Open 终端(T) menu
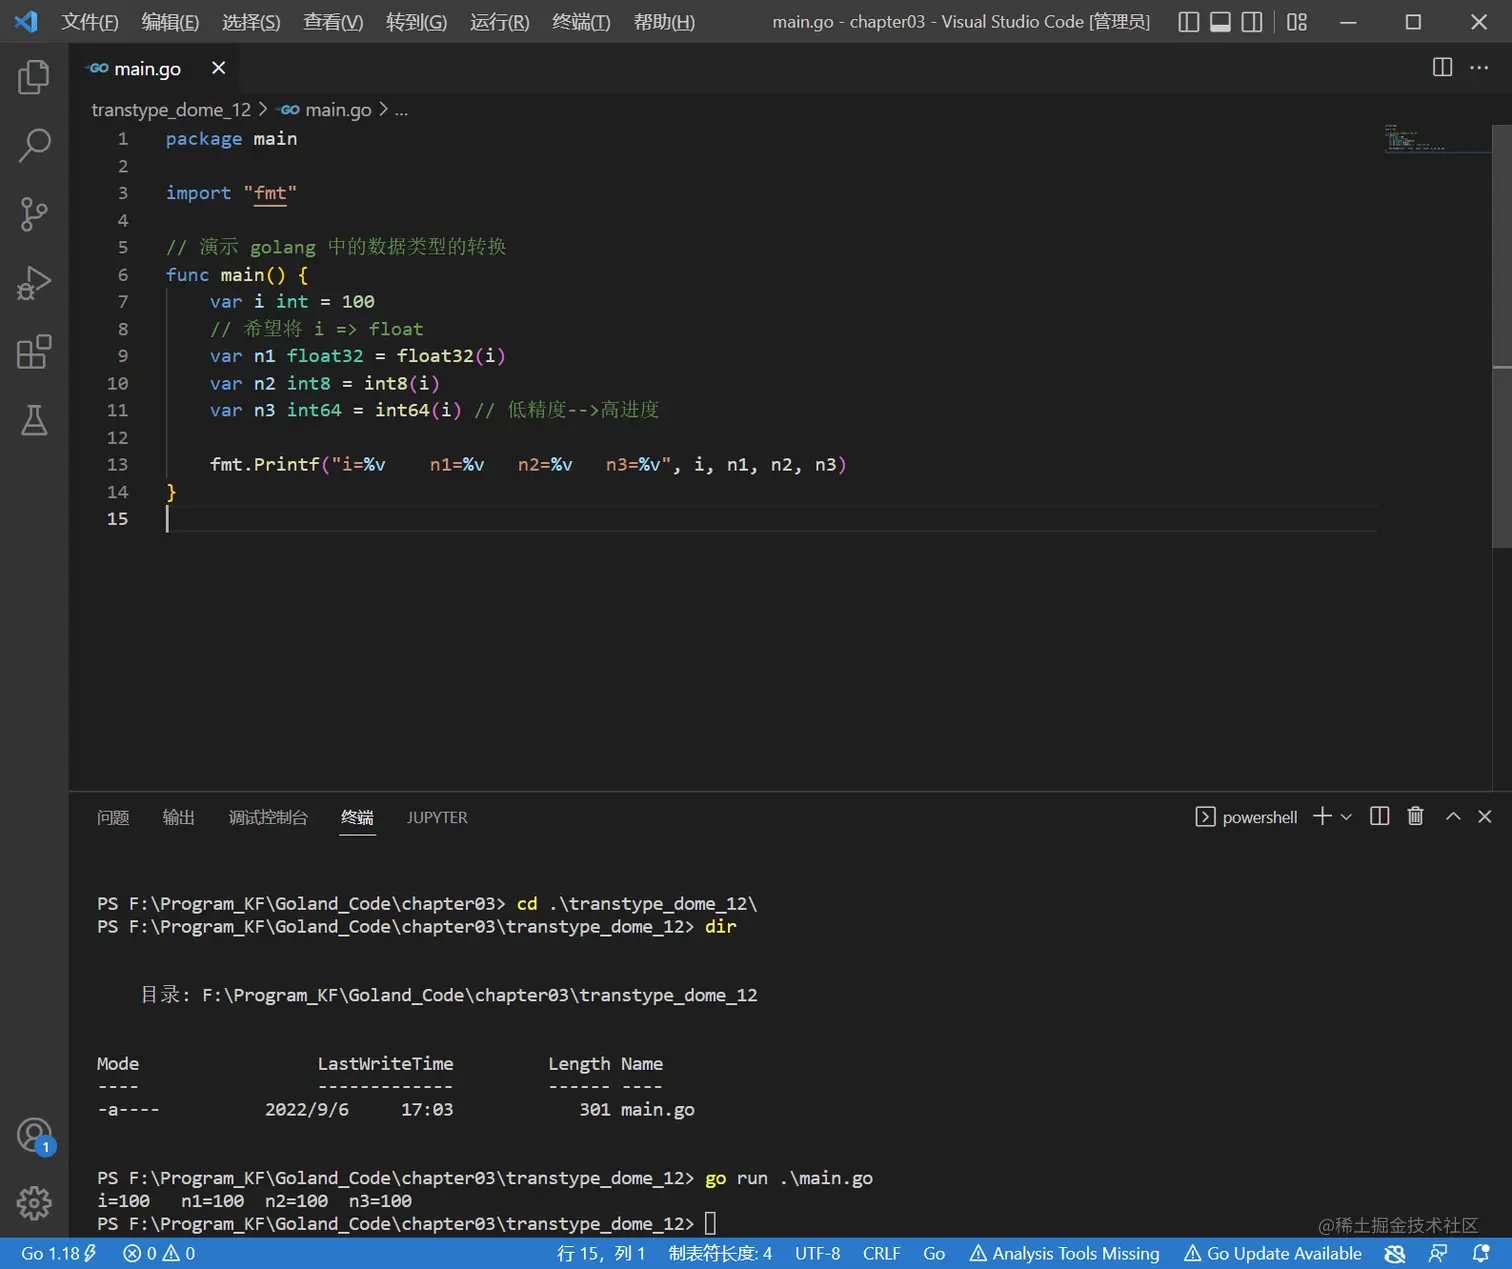The image size is (1512, 1269). (581, 22)
